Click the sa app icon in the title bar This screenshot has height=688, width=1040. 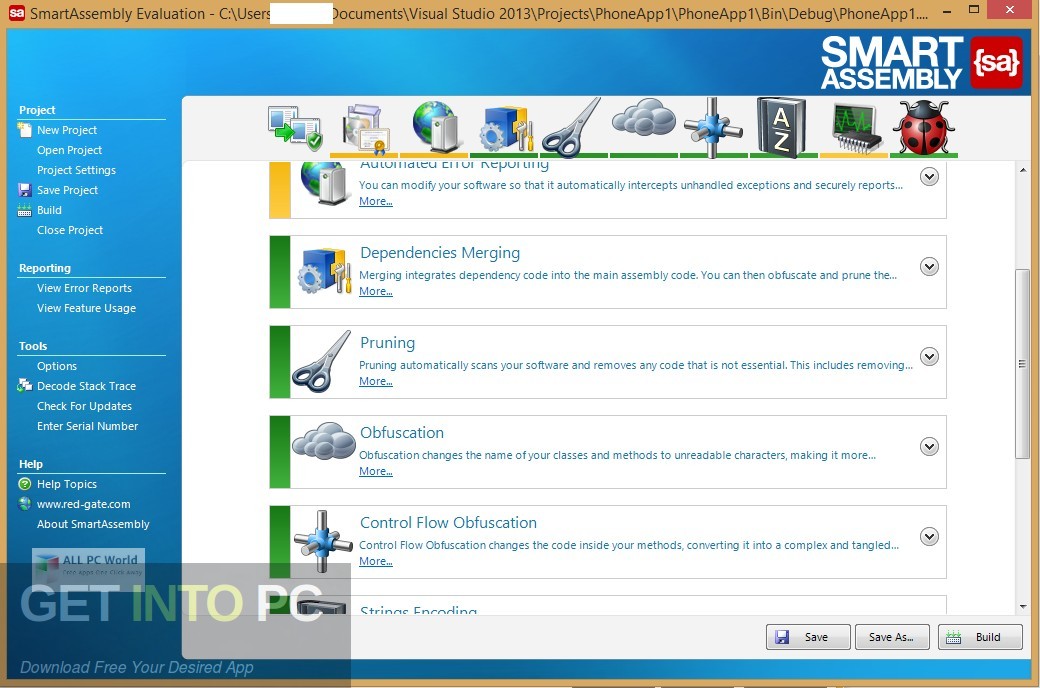click(x=16, y=13)
